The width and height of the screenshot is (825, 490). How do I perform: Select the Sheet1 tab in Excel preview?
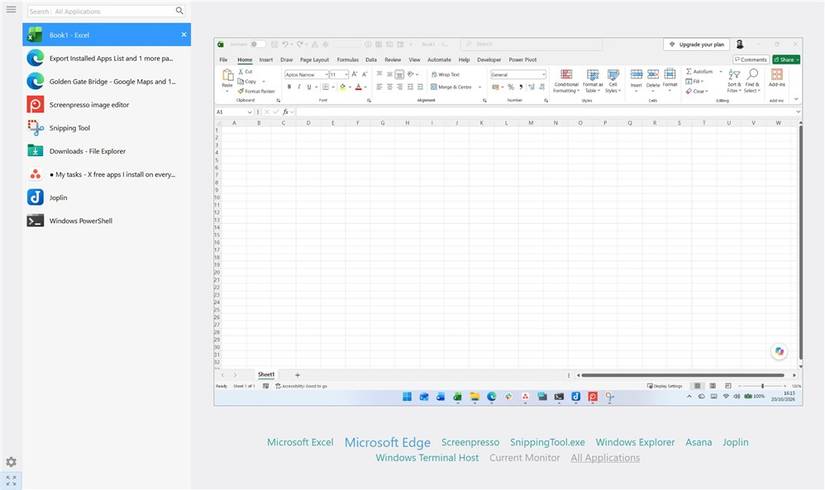266,374
